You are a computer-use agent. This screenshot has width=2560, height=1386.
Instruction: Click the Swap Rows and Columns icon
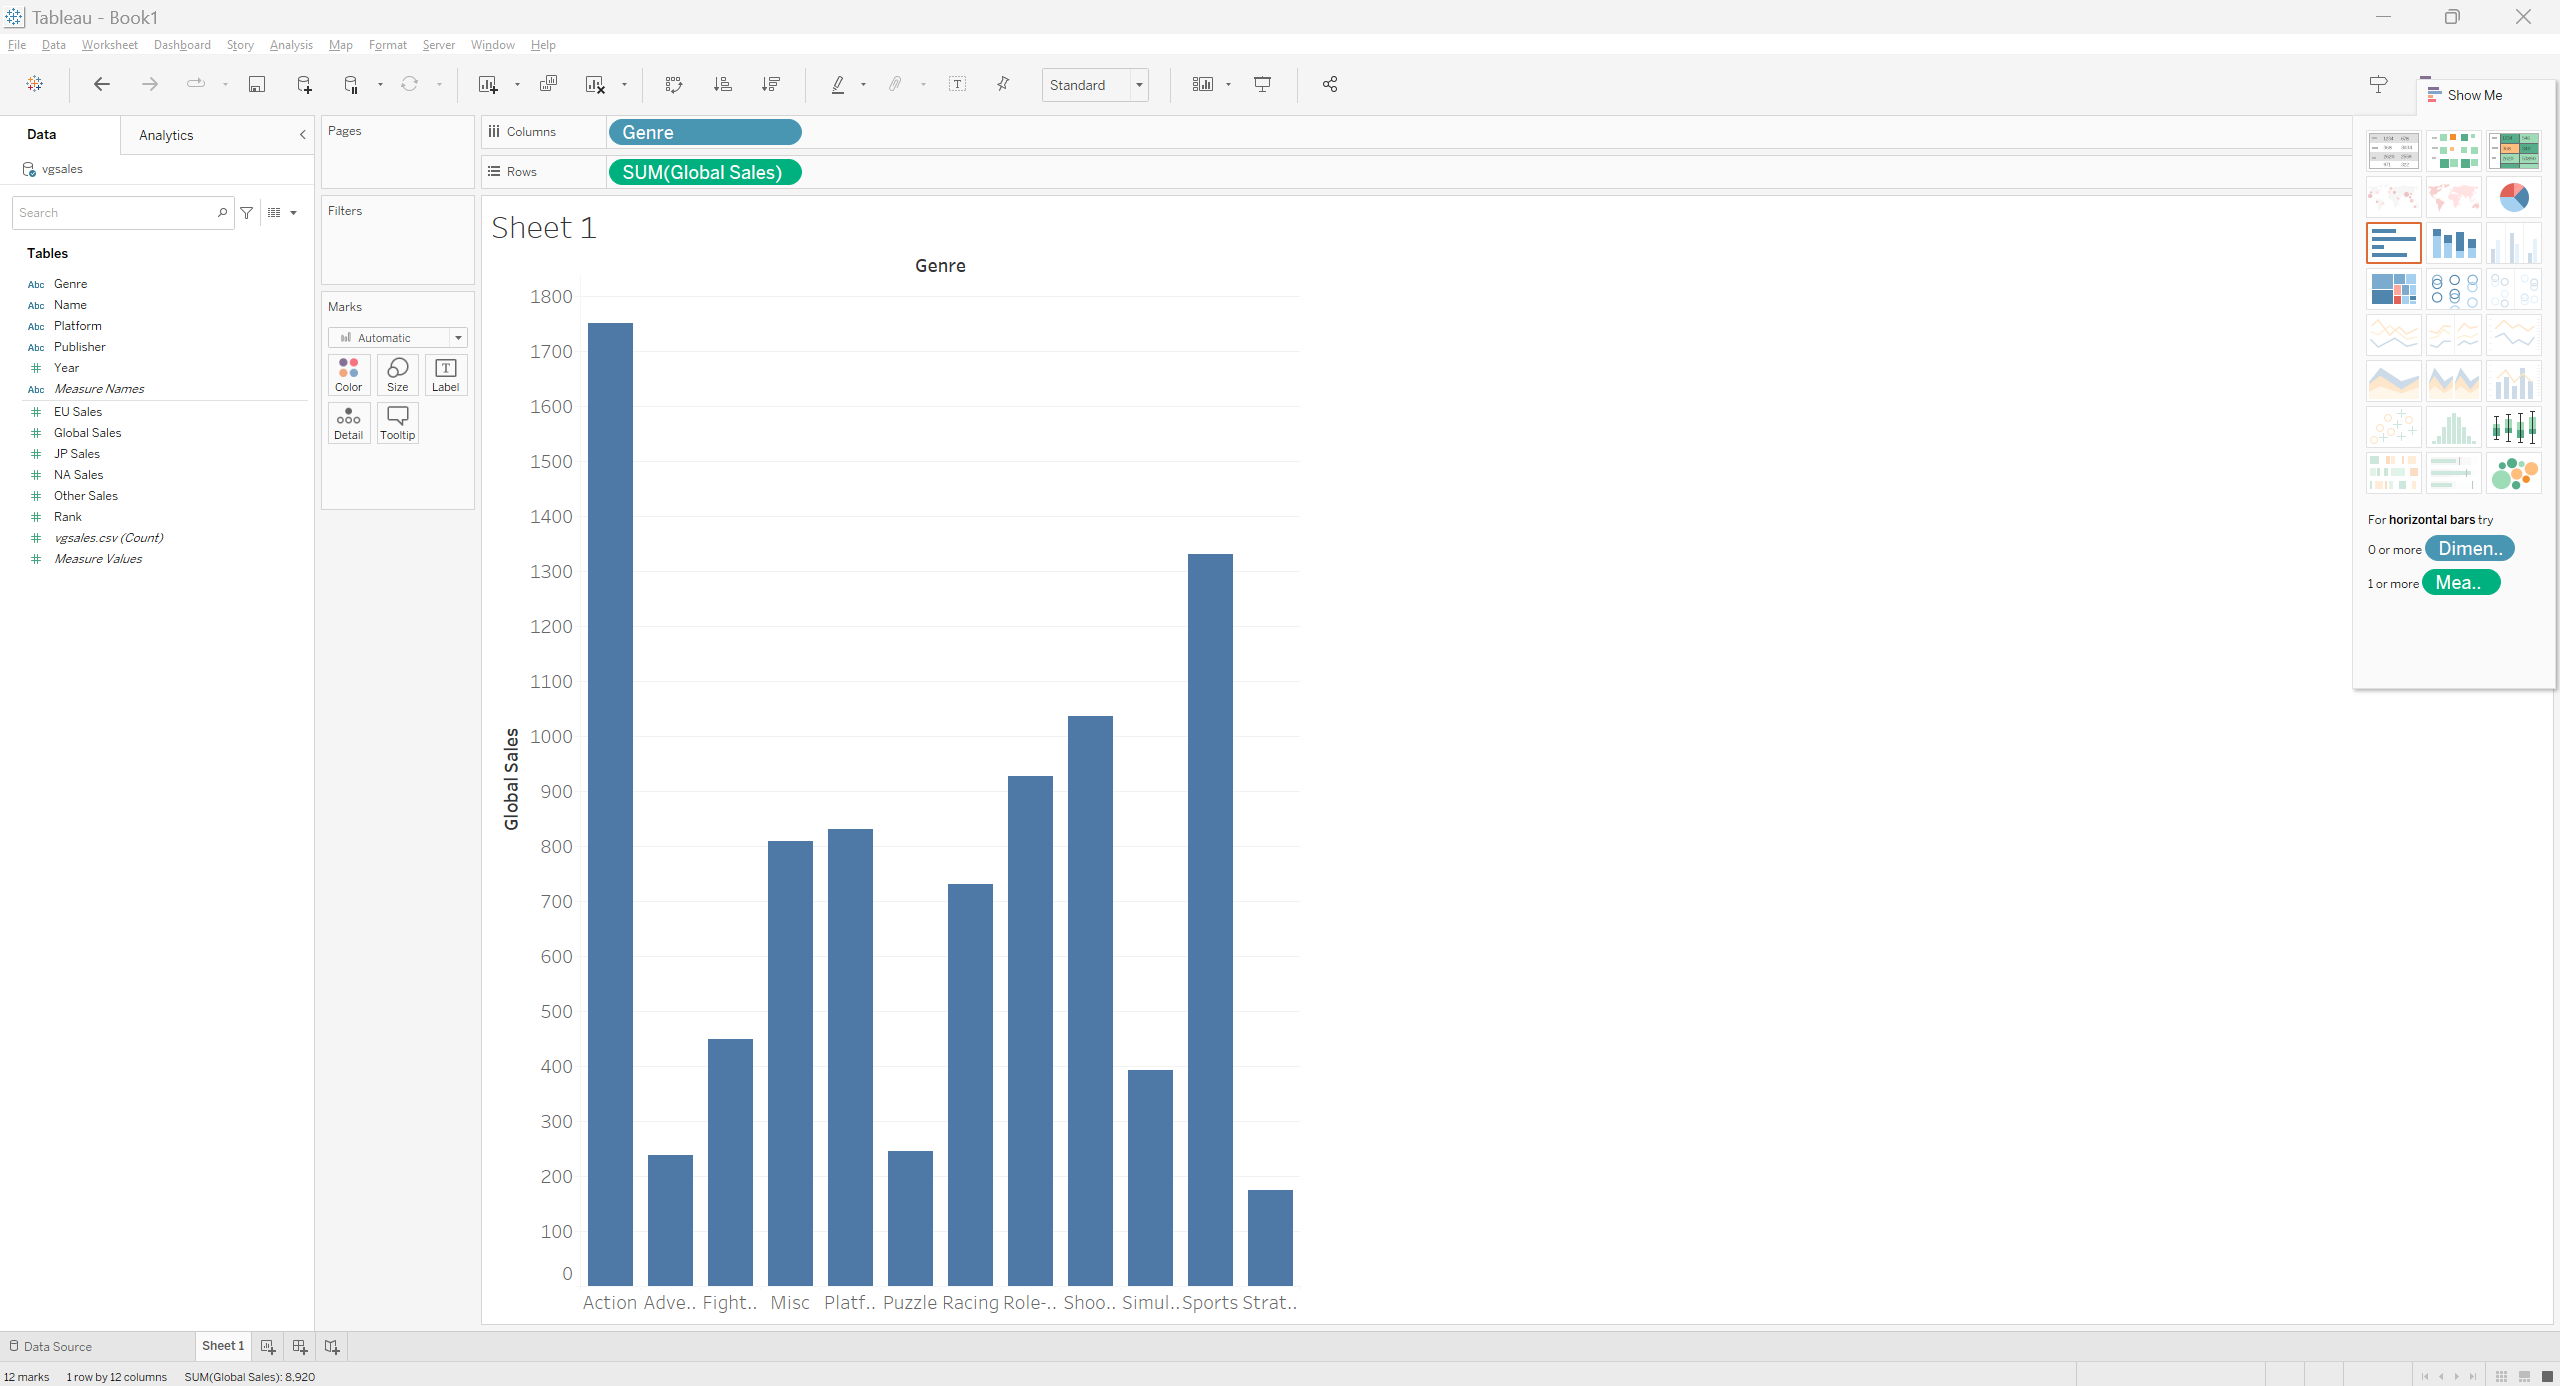674,84
